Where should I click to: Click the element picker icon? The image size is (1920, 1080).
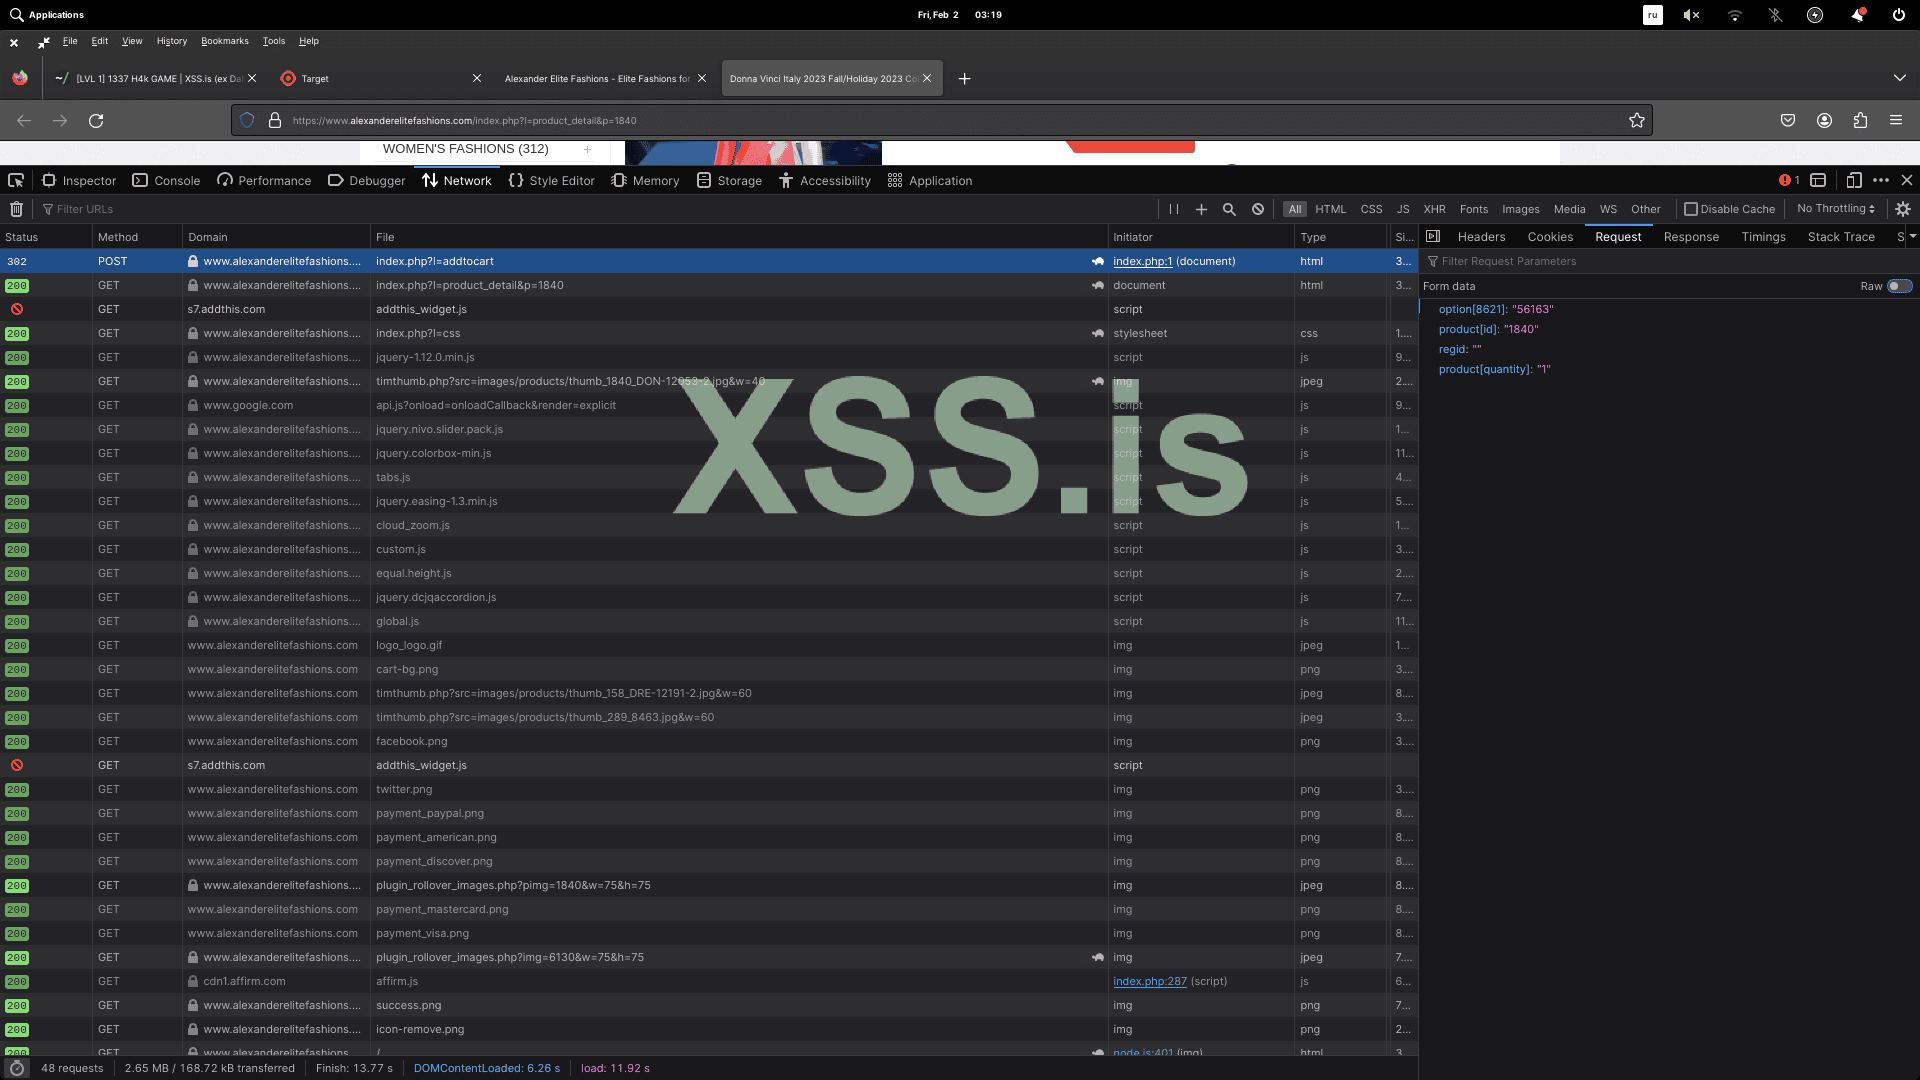click(x=16, y=181)
